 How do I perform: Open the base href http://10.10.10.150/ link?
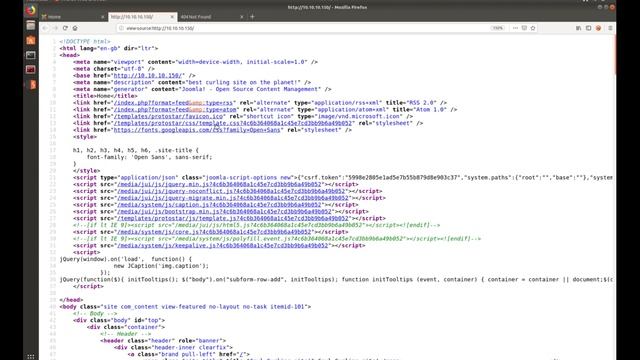[x=149, y=76]
